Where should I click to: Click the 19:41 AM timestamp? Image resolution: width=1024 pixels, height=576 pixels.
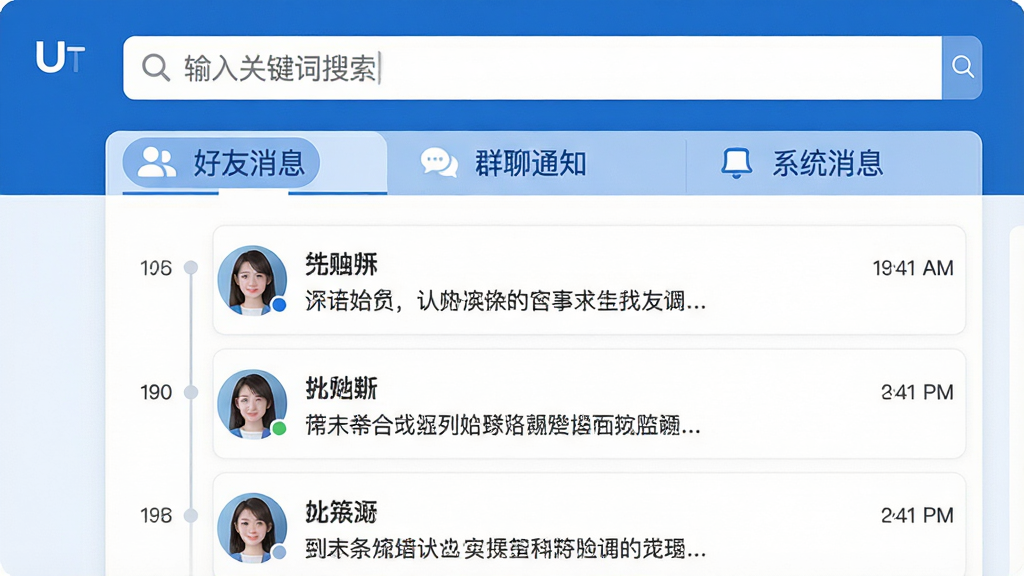(913, 268)
